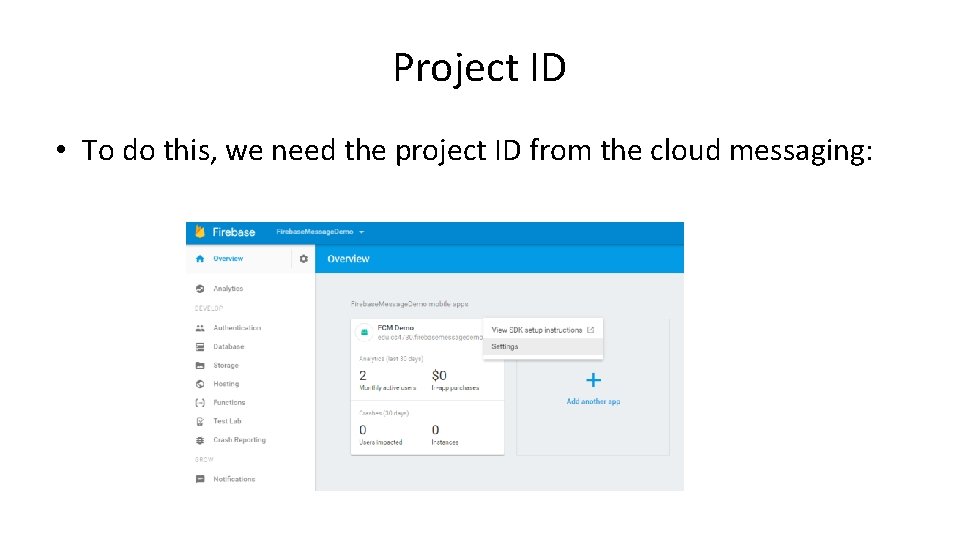This screenshot has width=960, height=540.
Task: Click the Database sidebar icon
Action: (x=200, y=347)
